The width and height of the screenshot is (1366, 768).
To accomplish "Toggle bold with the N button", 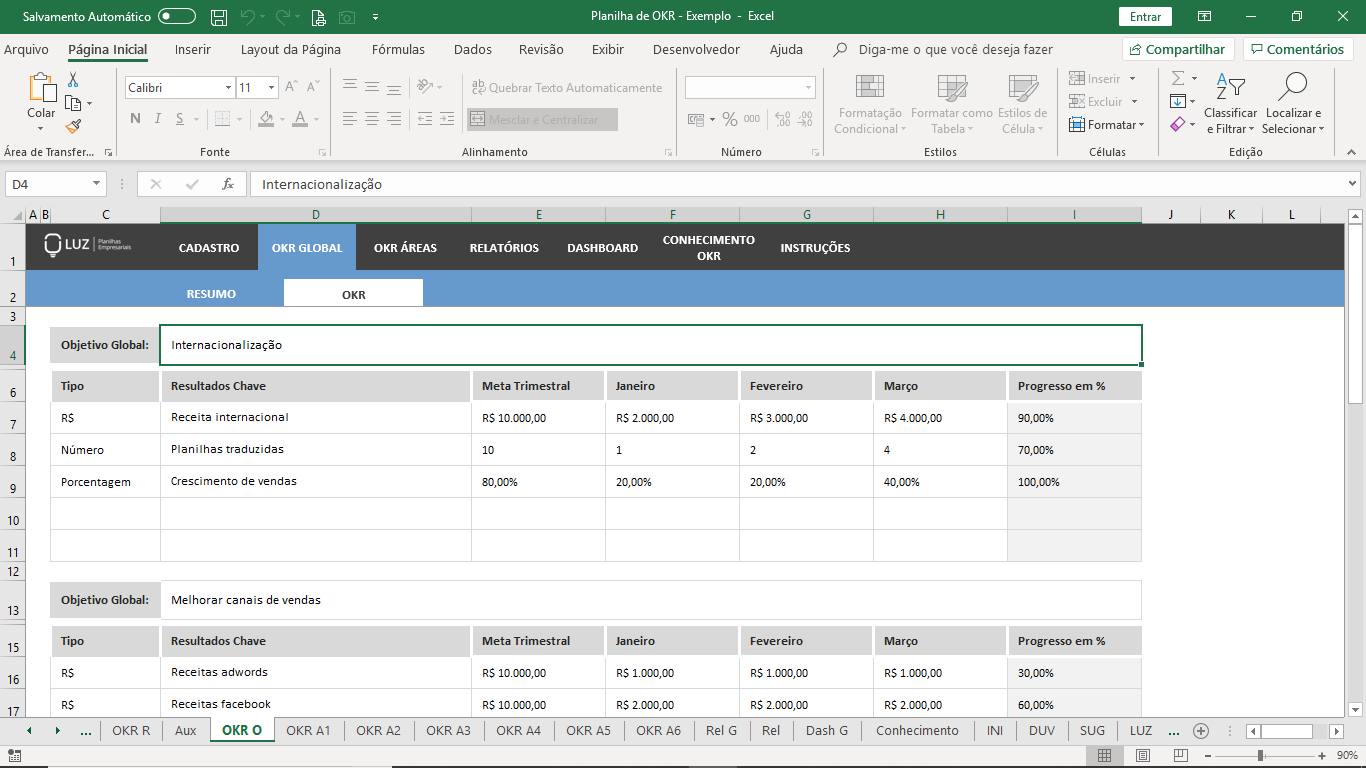I will tap(136, 119).
